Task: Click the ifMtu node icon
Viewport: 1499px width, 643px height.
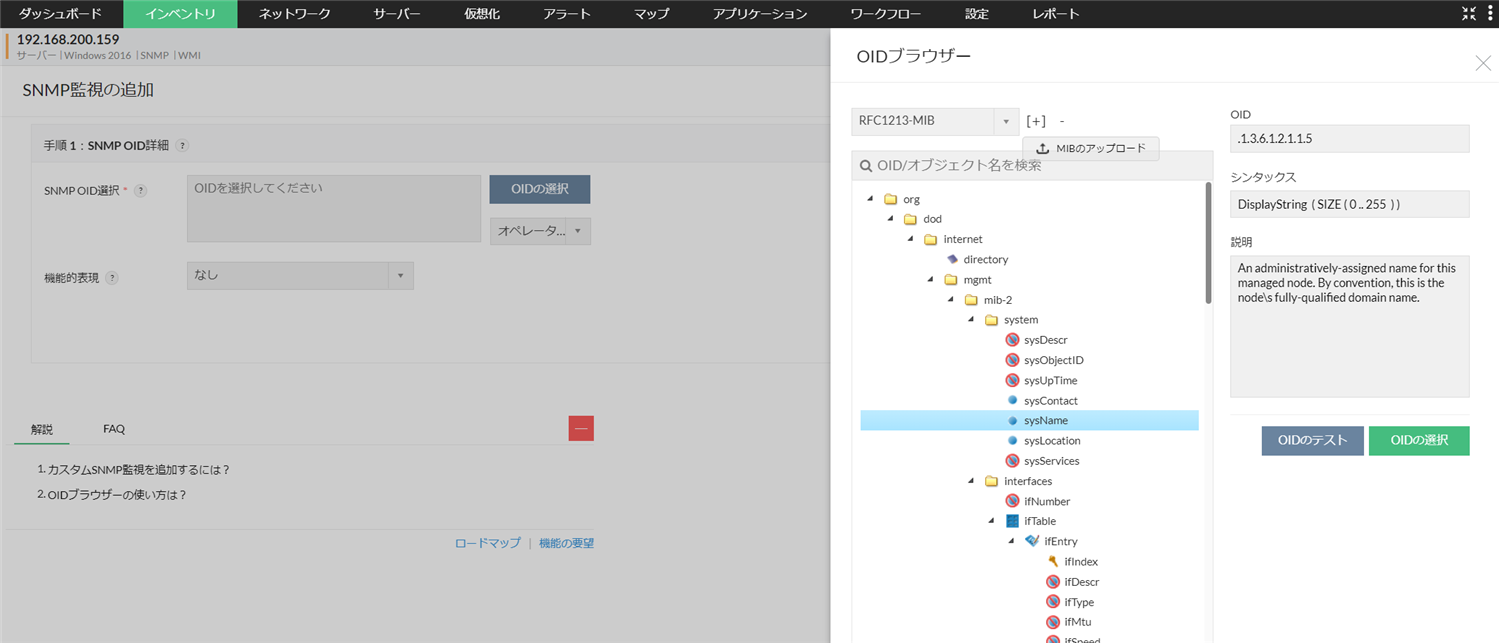Action: 1052,622
